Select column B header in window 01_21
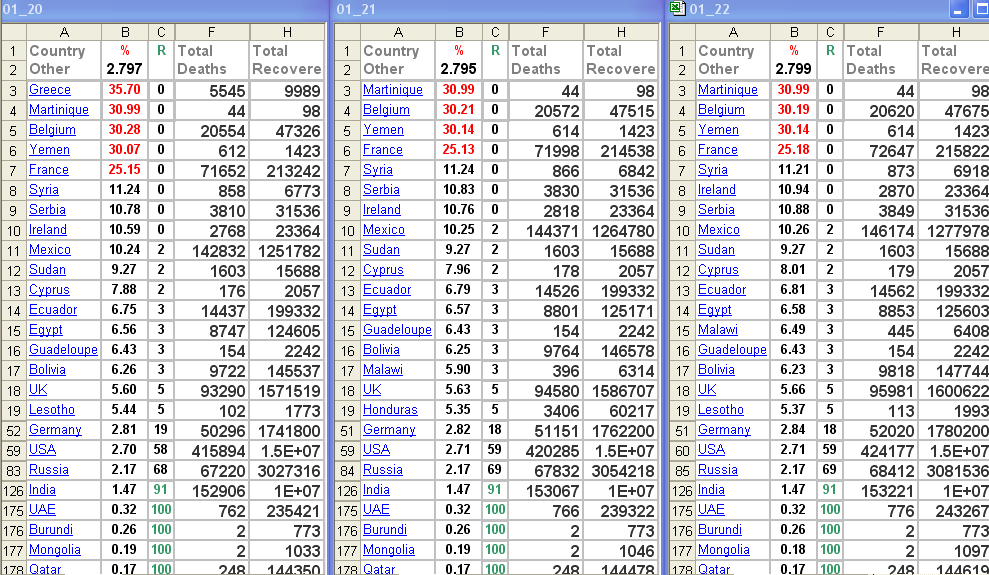Screen dimensions: 989x575 tap(459, 32)
